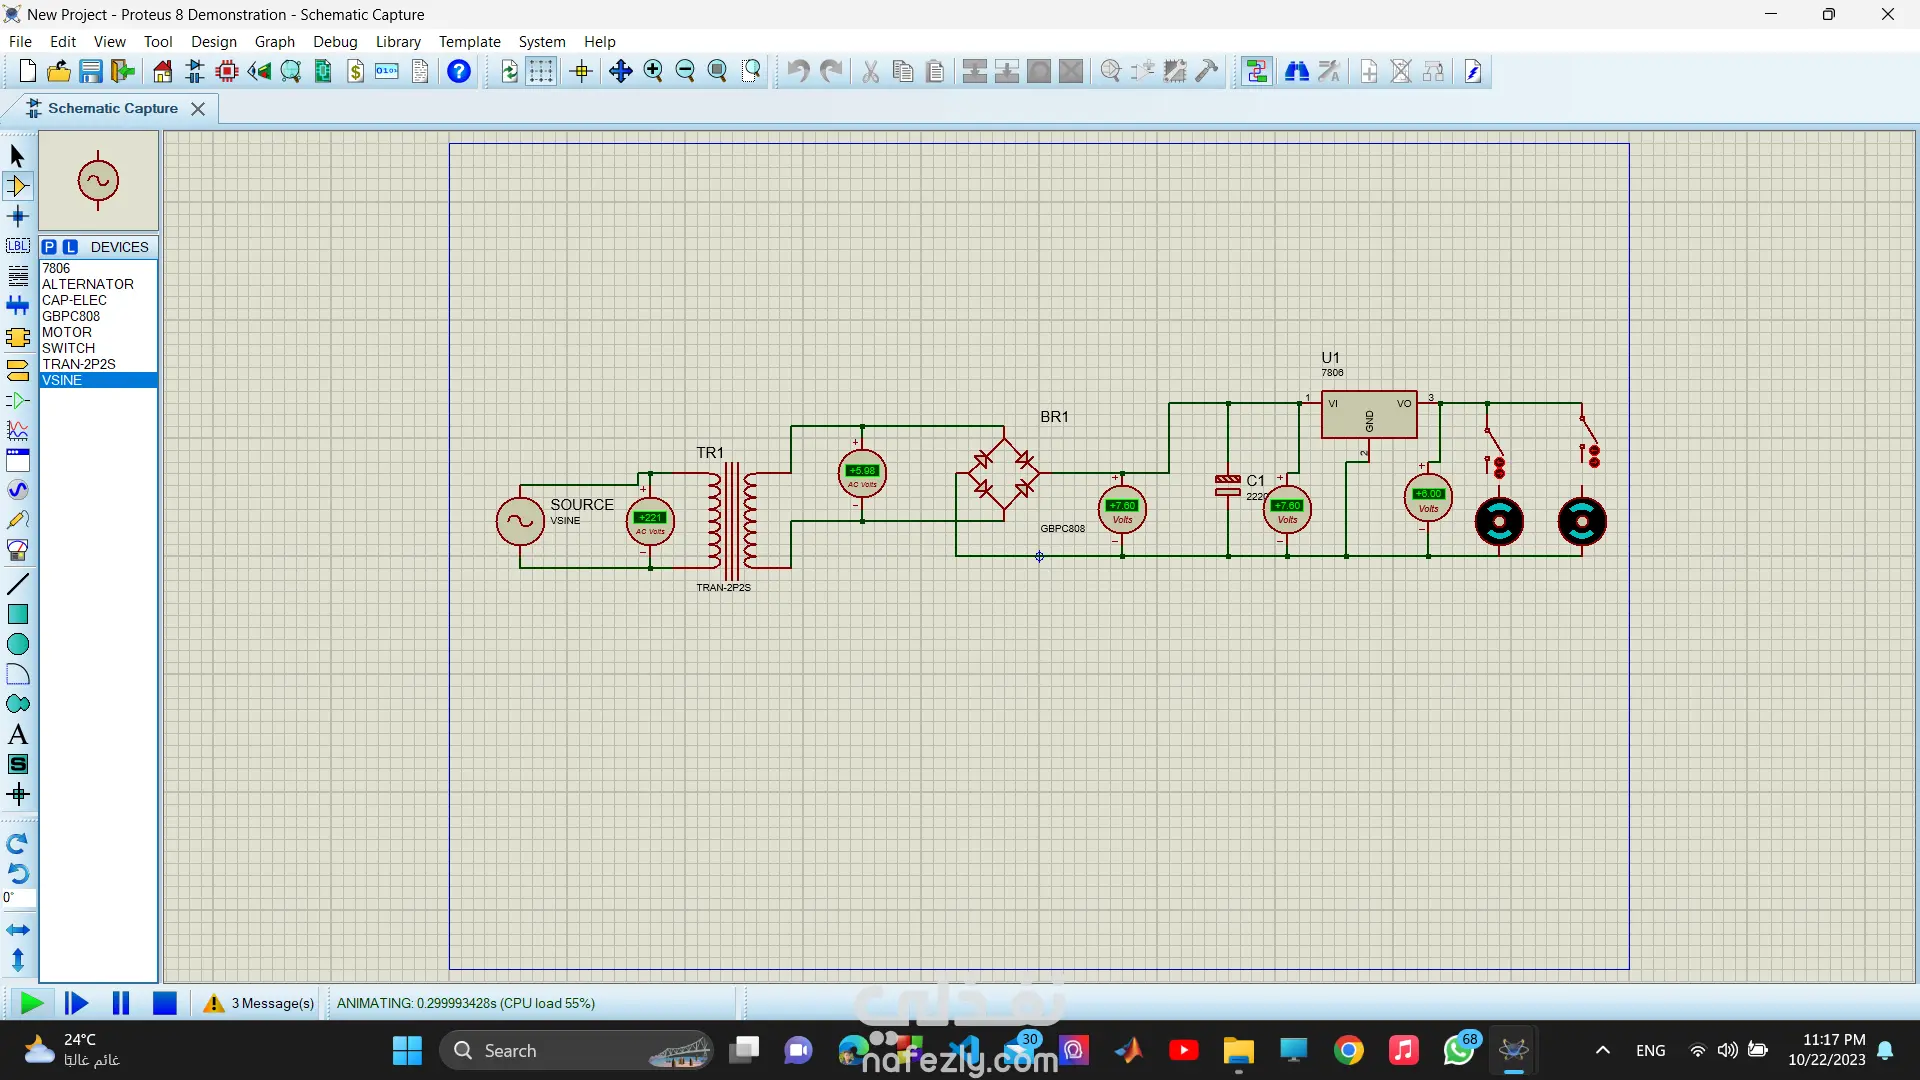Click the Save Project toolbar icon
1920x1080 pixels.
point(91,71)
